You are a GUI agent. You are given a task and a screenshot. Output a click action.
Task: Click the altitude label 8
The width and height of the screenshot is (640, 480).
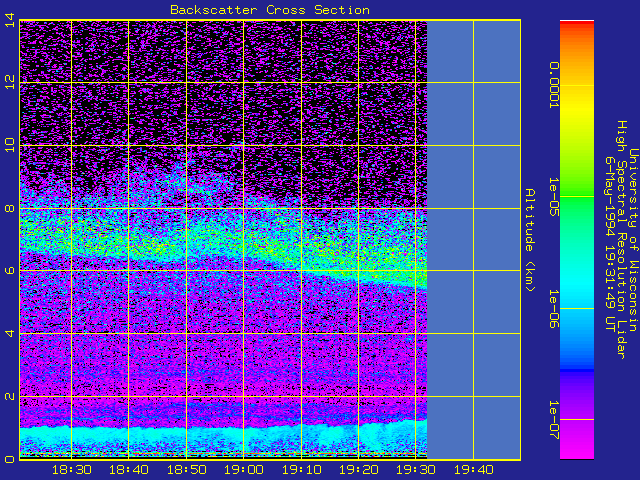click(x=10, y=209)
